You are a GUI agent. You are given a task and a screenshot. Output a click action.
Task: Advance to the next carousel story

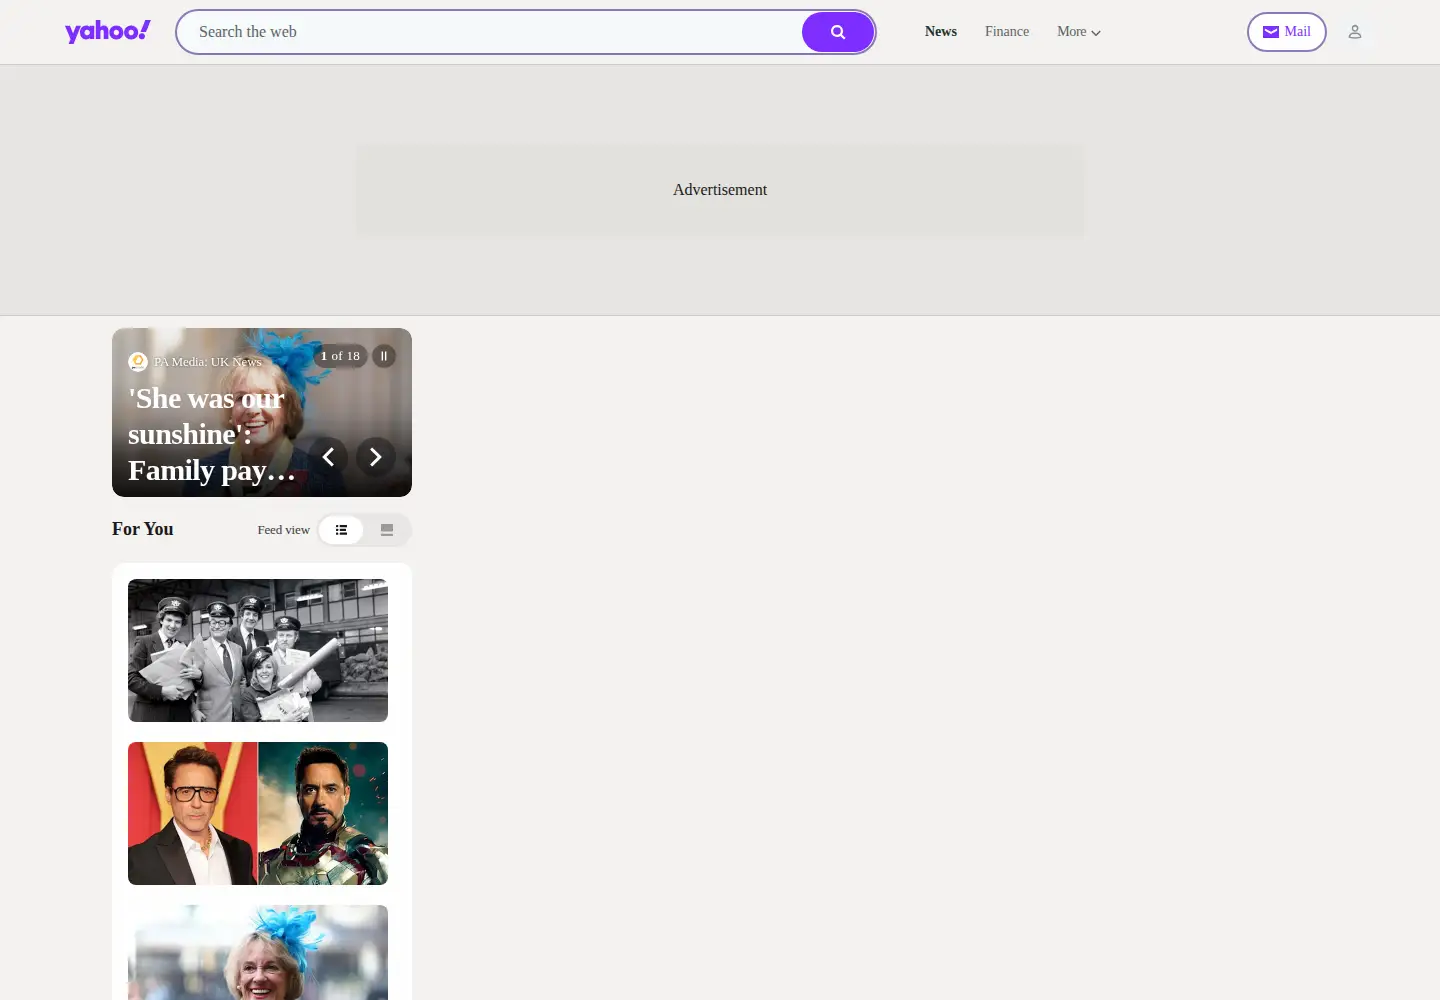coord(376,457)
